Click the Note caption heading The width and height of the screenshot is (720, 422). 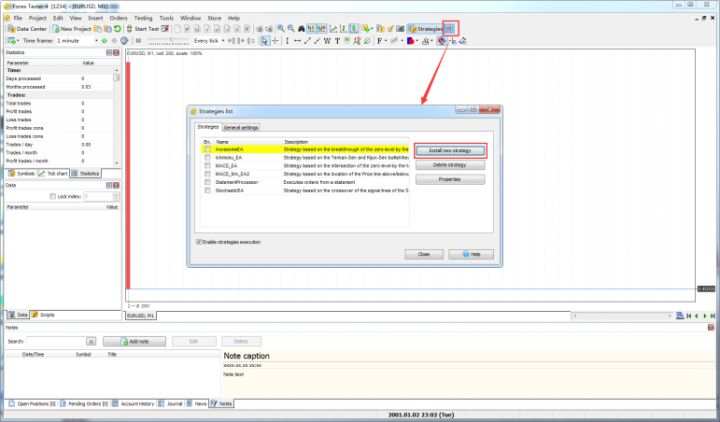pos(246,356)
